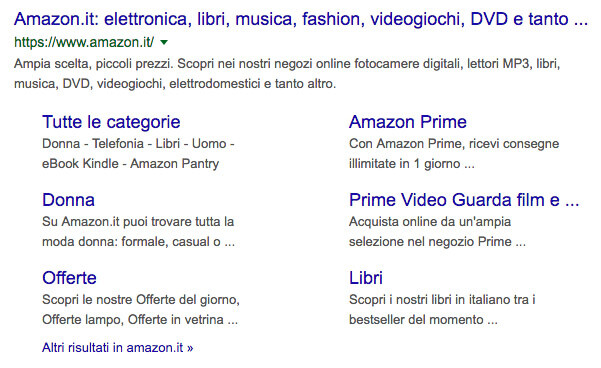The height and width of the screenshot is (368, 601).
Task: Go to the Donna sitelink
Action: click(x=68, y=200)
